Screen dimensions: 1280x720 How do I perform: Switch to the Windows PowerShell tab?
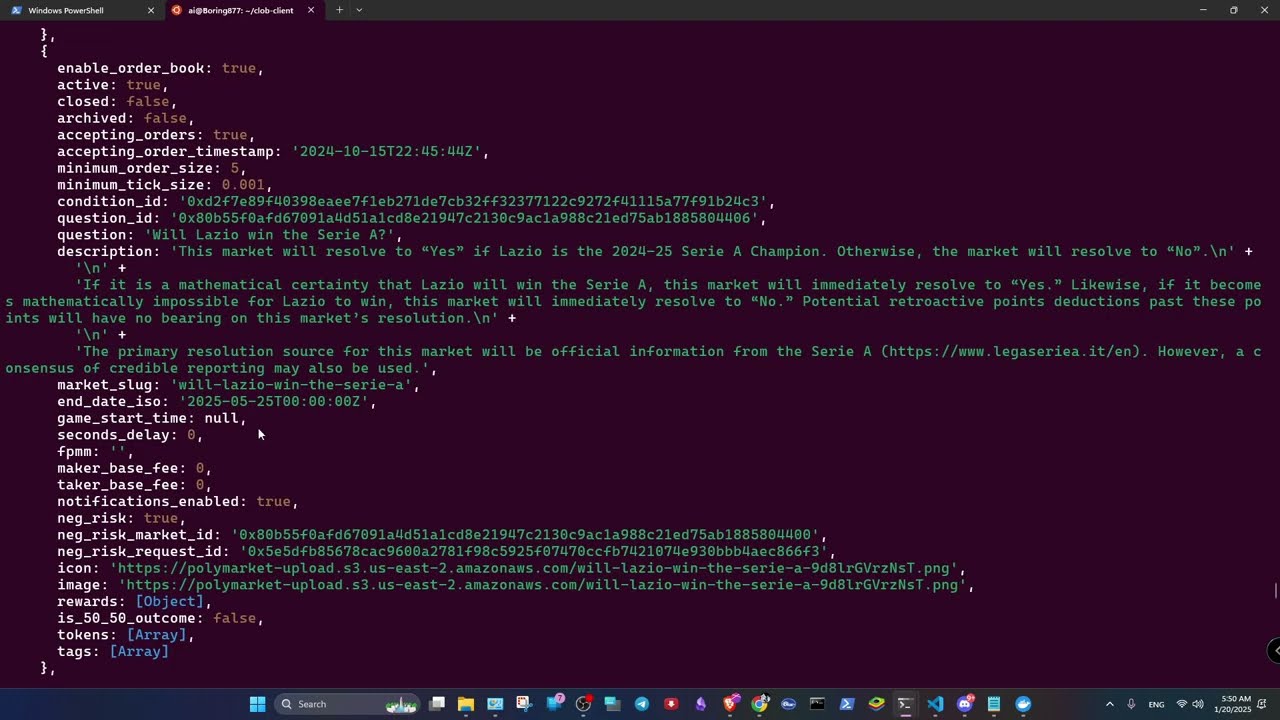[x=80, y=10]
